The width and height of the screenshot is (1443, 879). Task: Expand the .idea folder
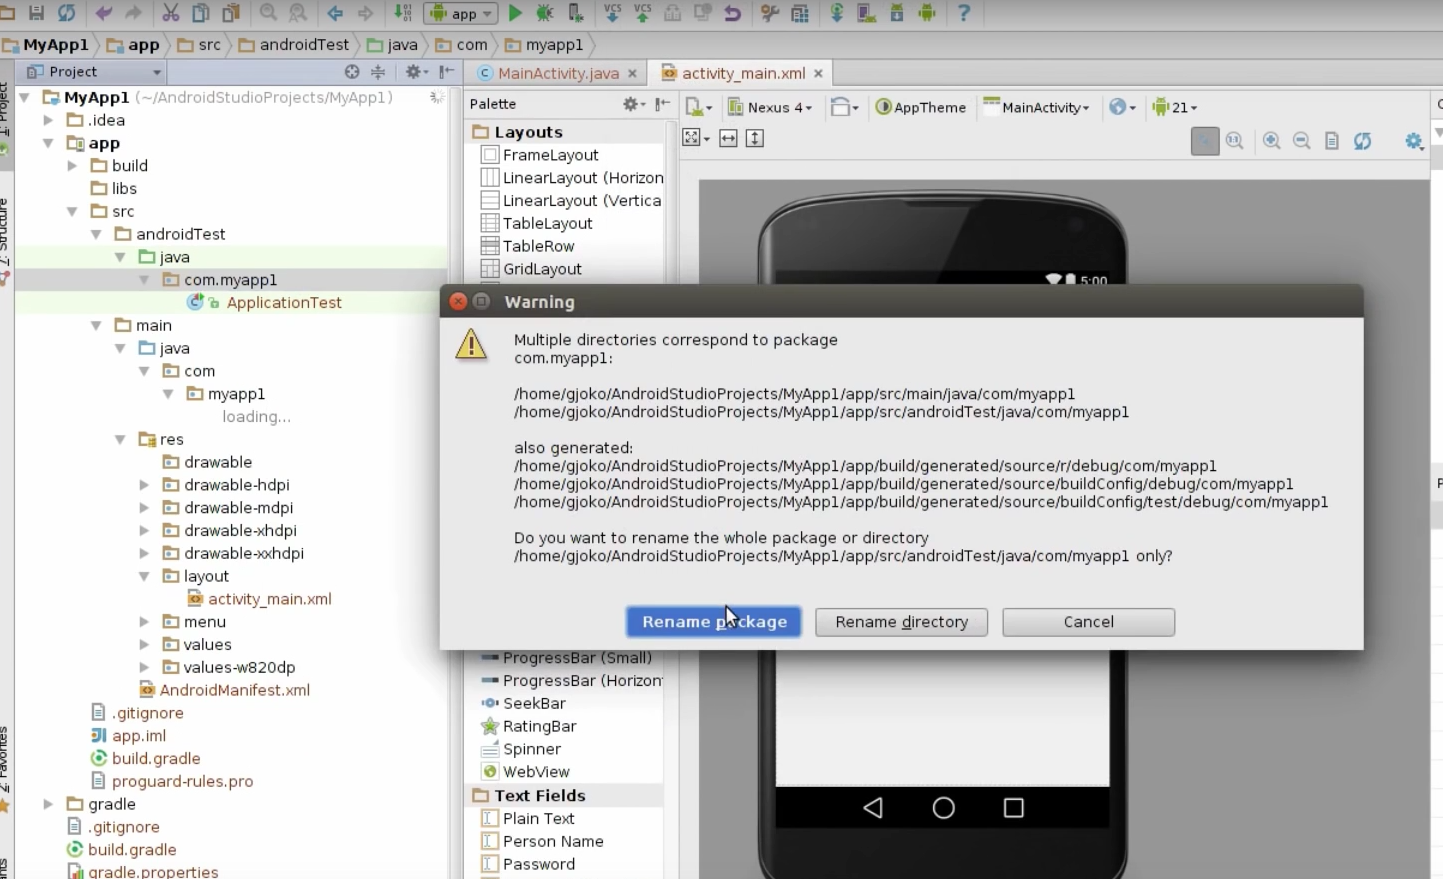(x=48, y=120)
